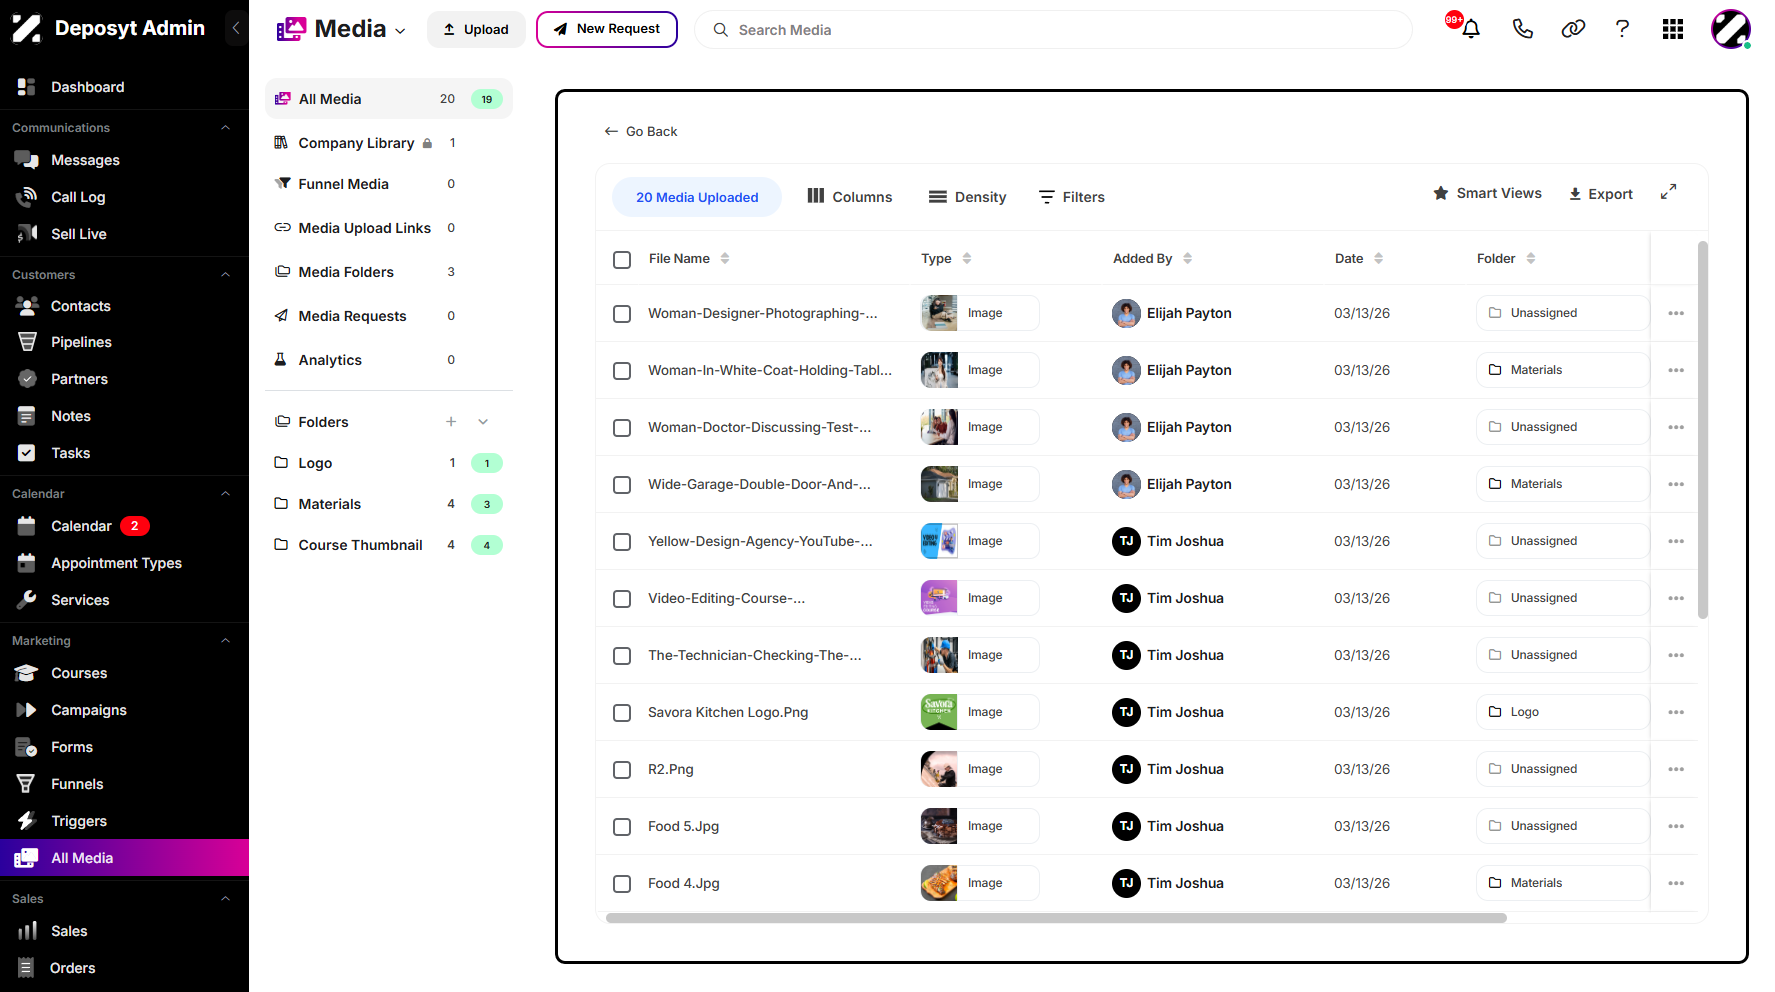Click the Export button

(x=1600, y=194)
